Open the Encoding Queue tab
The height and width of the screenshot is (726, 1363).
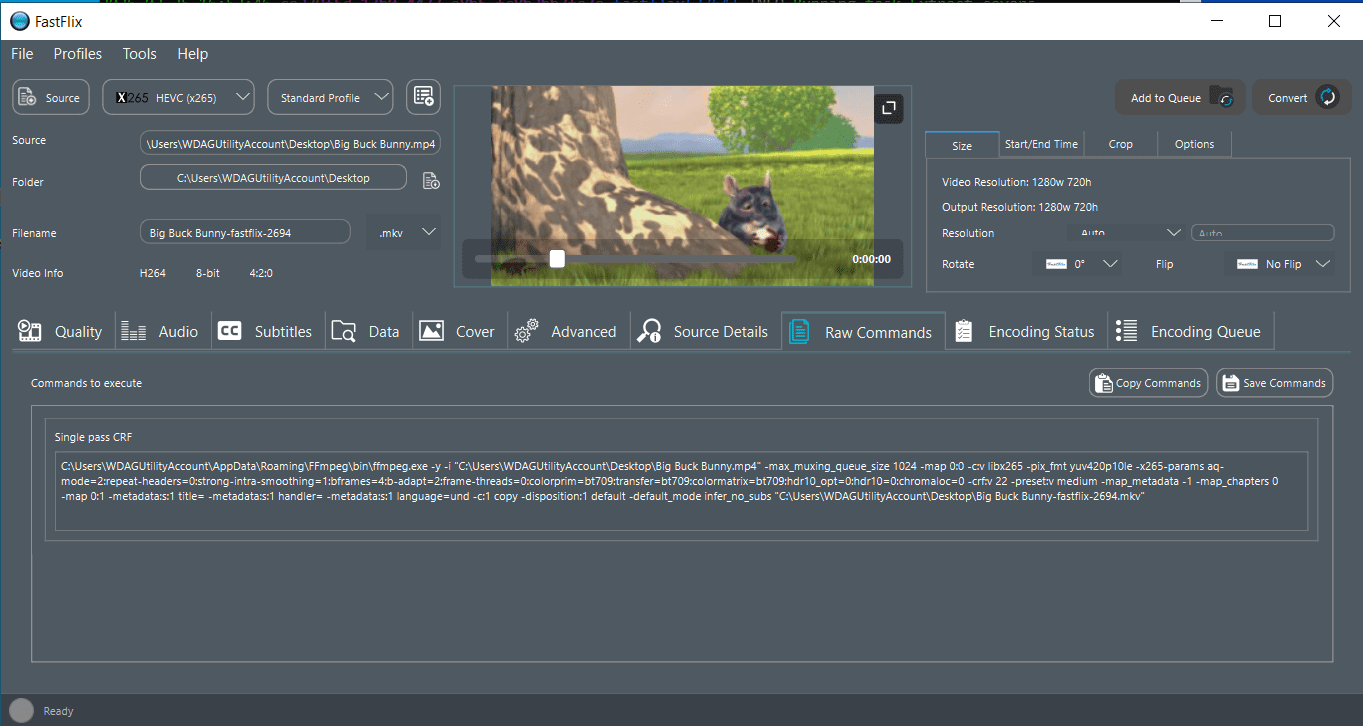(x=1191, y=331)
